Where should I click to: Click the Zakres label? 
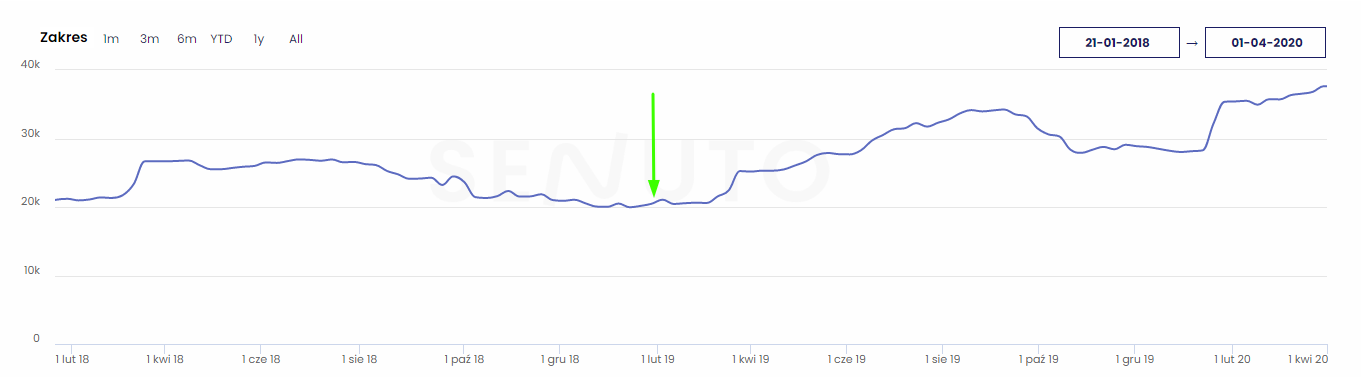click(64, 38)
